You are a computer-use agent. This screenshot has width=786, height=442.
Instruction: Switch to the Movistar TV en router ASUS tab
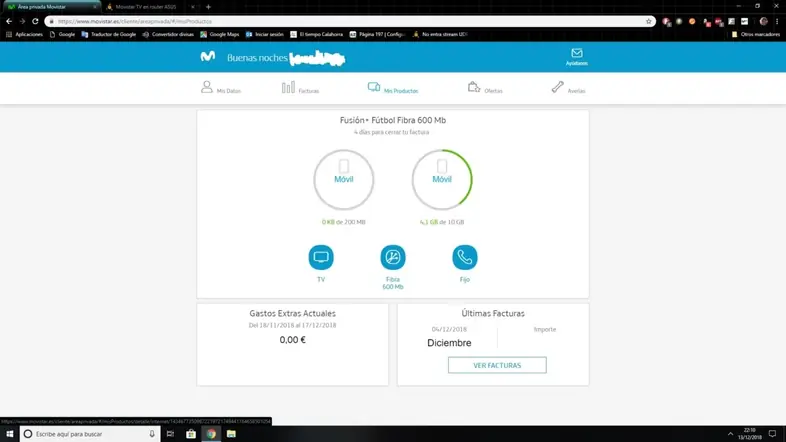click(146, 7)
